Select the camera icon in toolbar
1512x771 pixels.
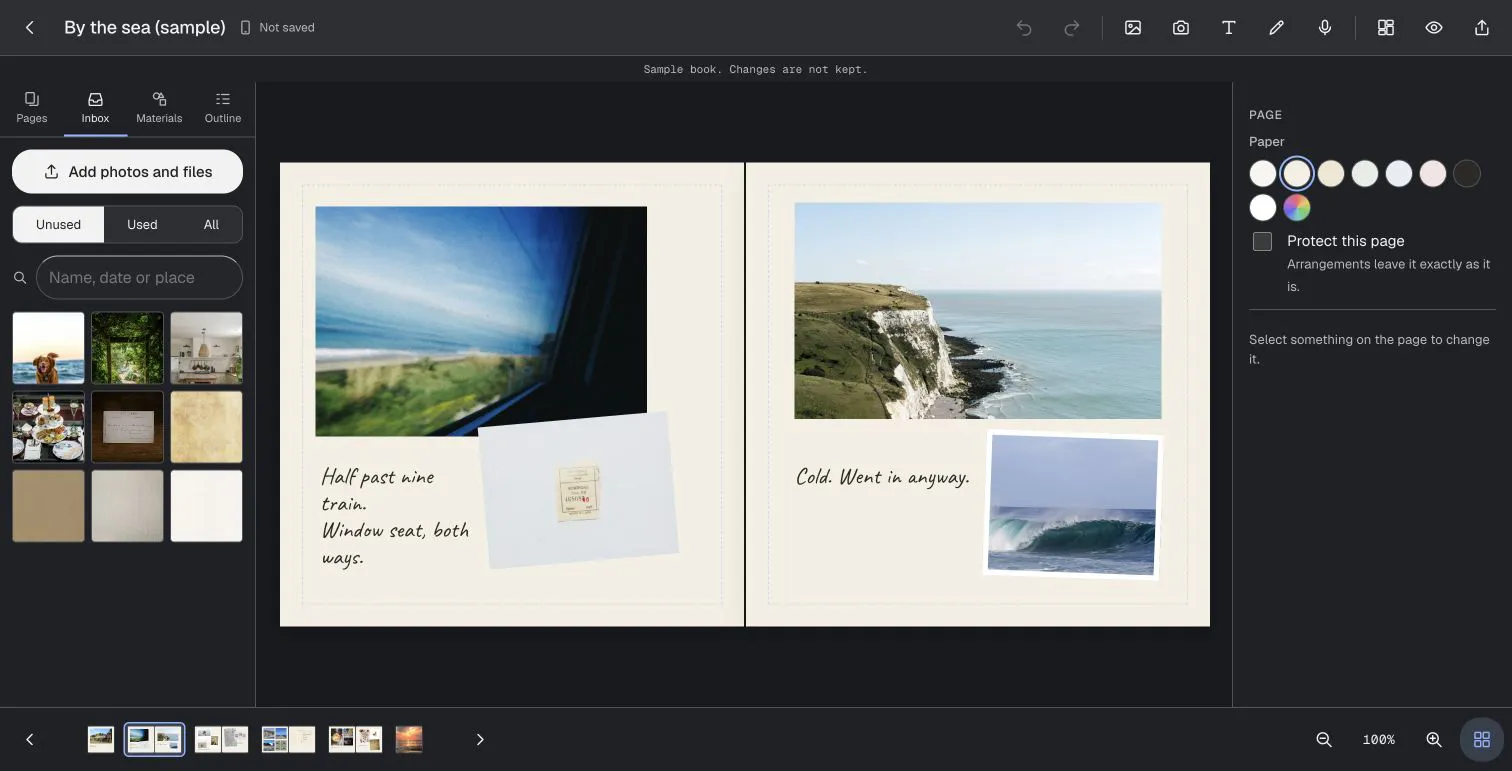click(x=1181, y=28)
